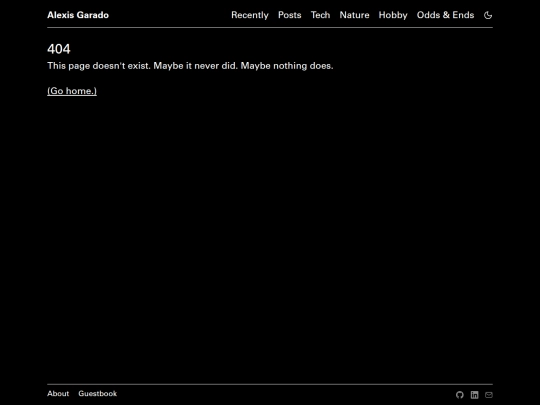The image size is (540, 405).
Task: Open the Odds & Ends nav item
Action: (x=445, y=15)
